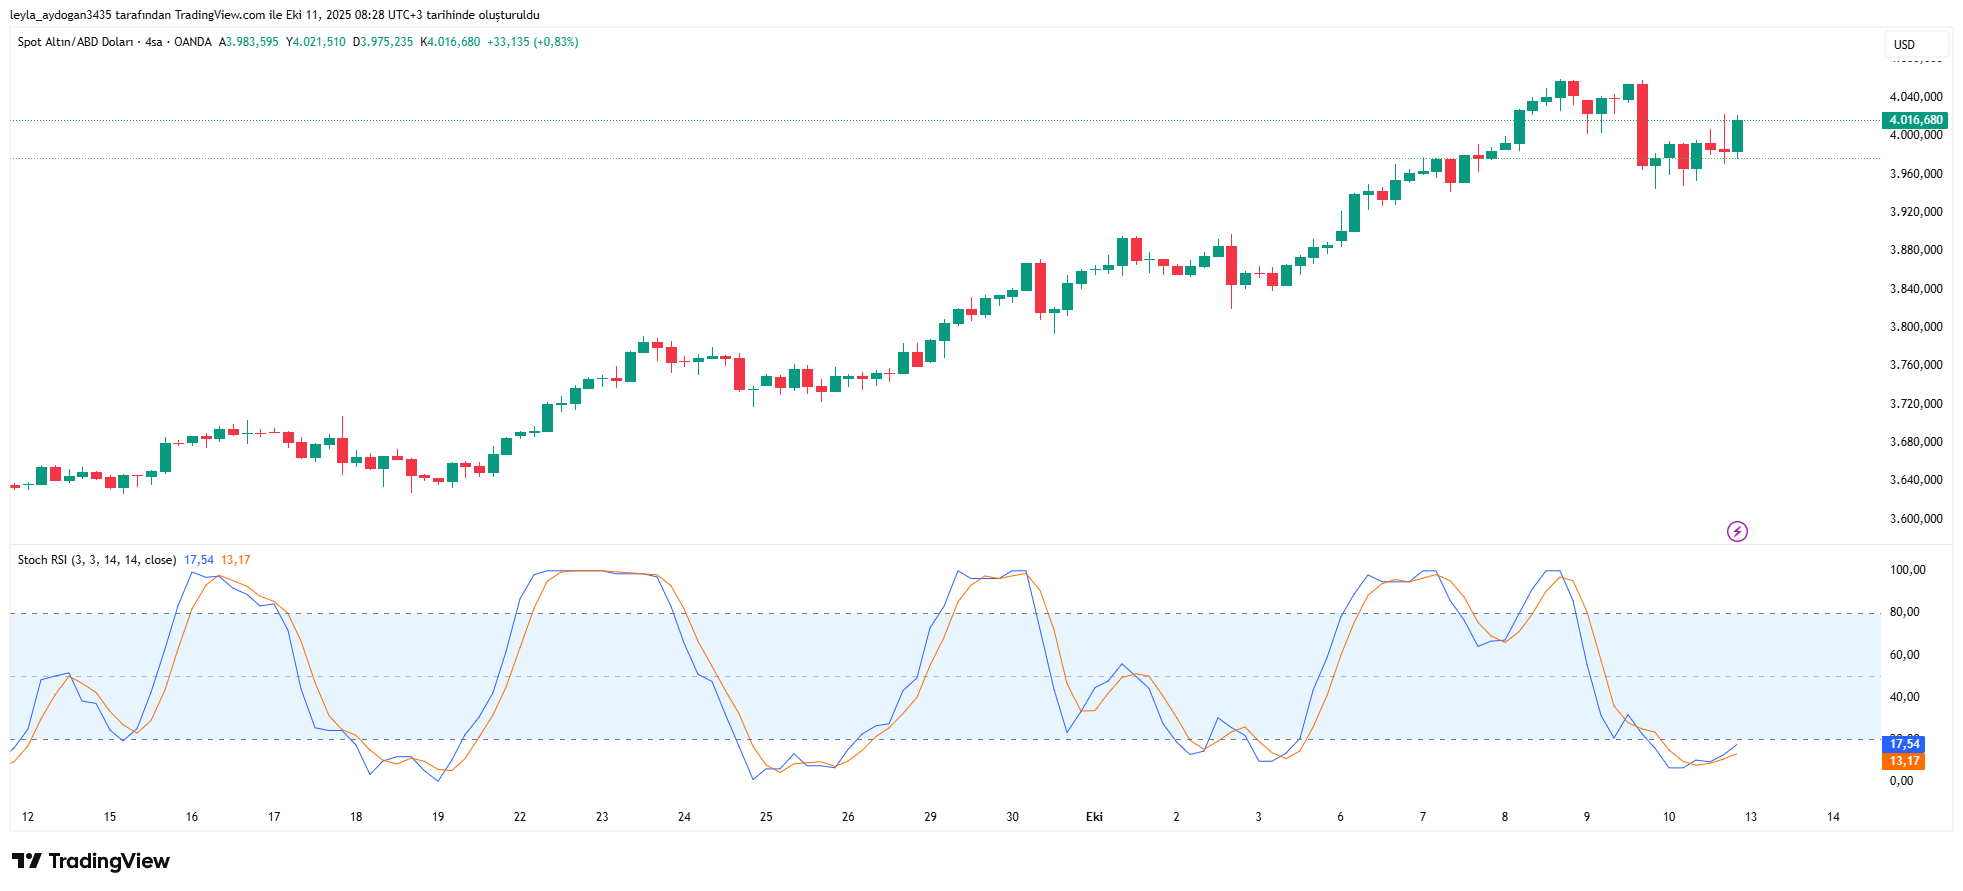Click the 80,00 level on the Stoch RSI scale
The height and width of the screenshot is (891, 1963).
click(x=1904, y=612)
